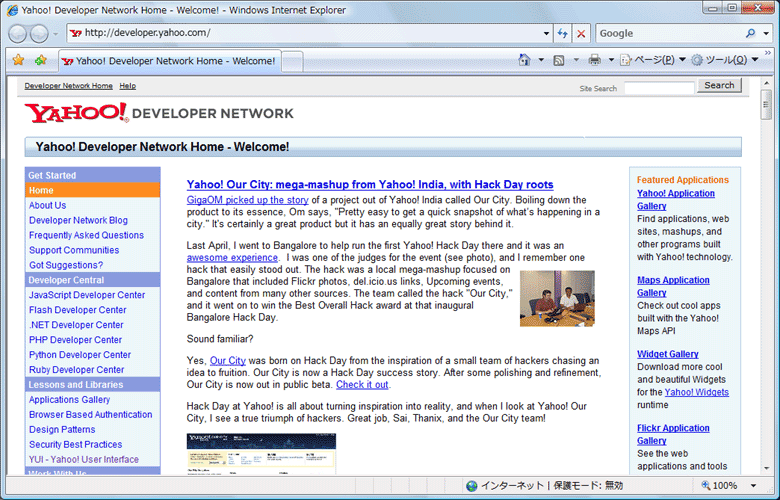Open .NET Developer Center link
780x500 pixels.
[76, 324]
